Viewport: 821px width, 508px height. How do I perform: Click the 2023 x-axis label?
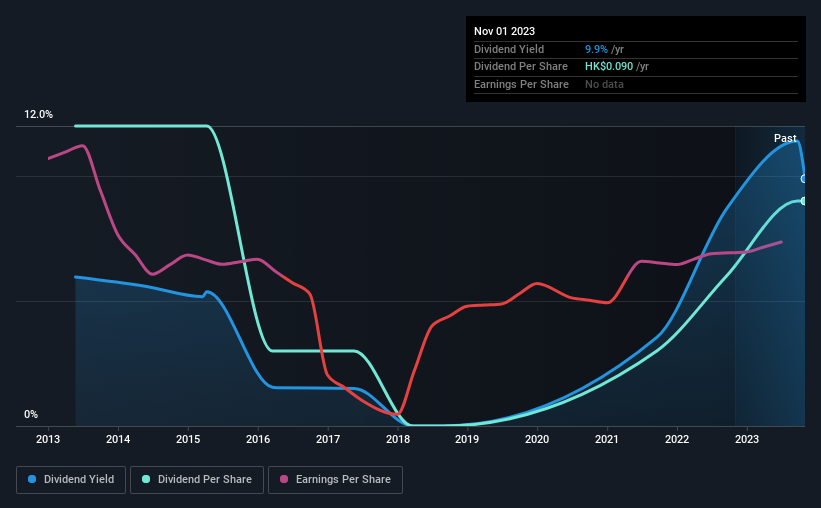pyautogui.click(x=747, y=439)
